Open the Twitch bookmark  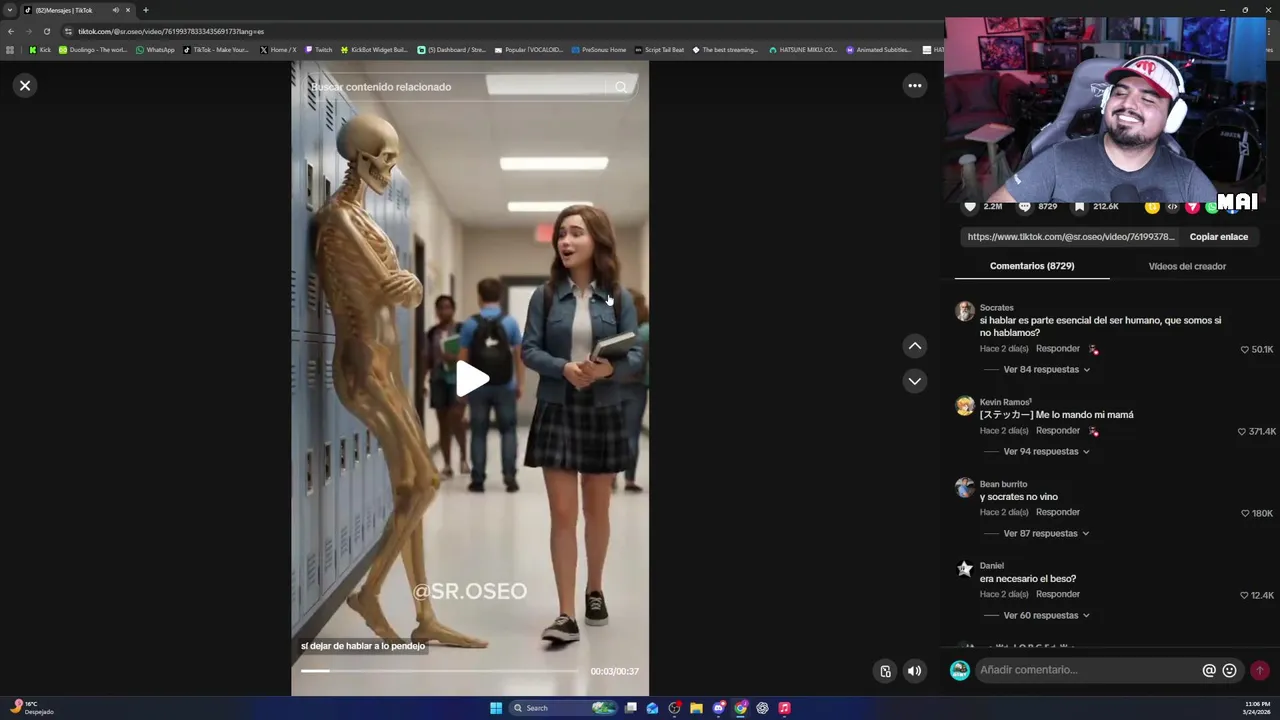(x=319, y=50)
